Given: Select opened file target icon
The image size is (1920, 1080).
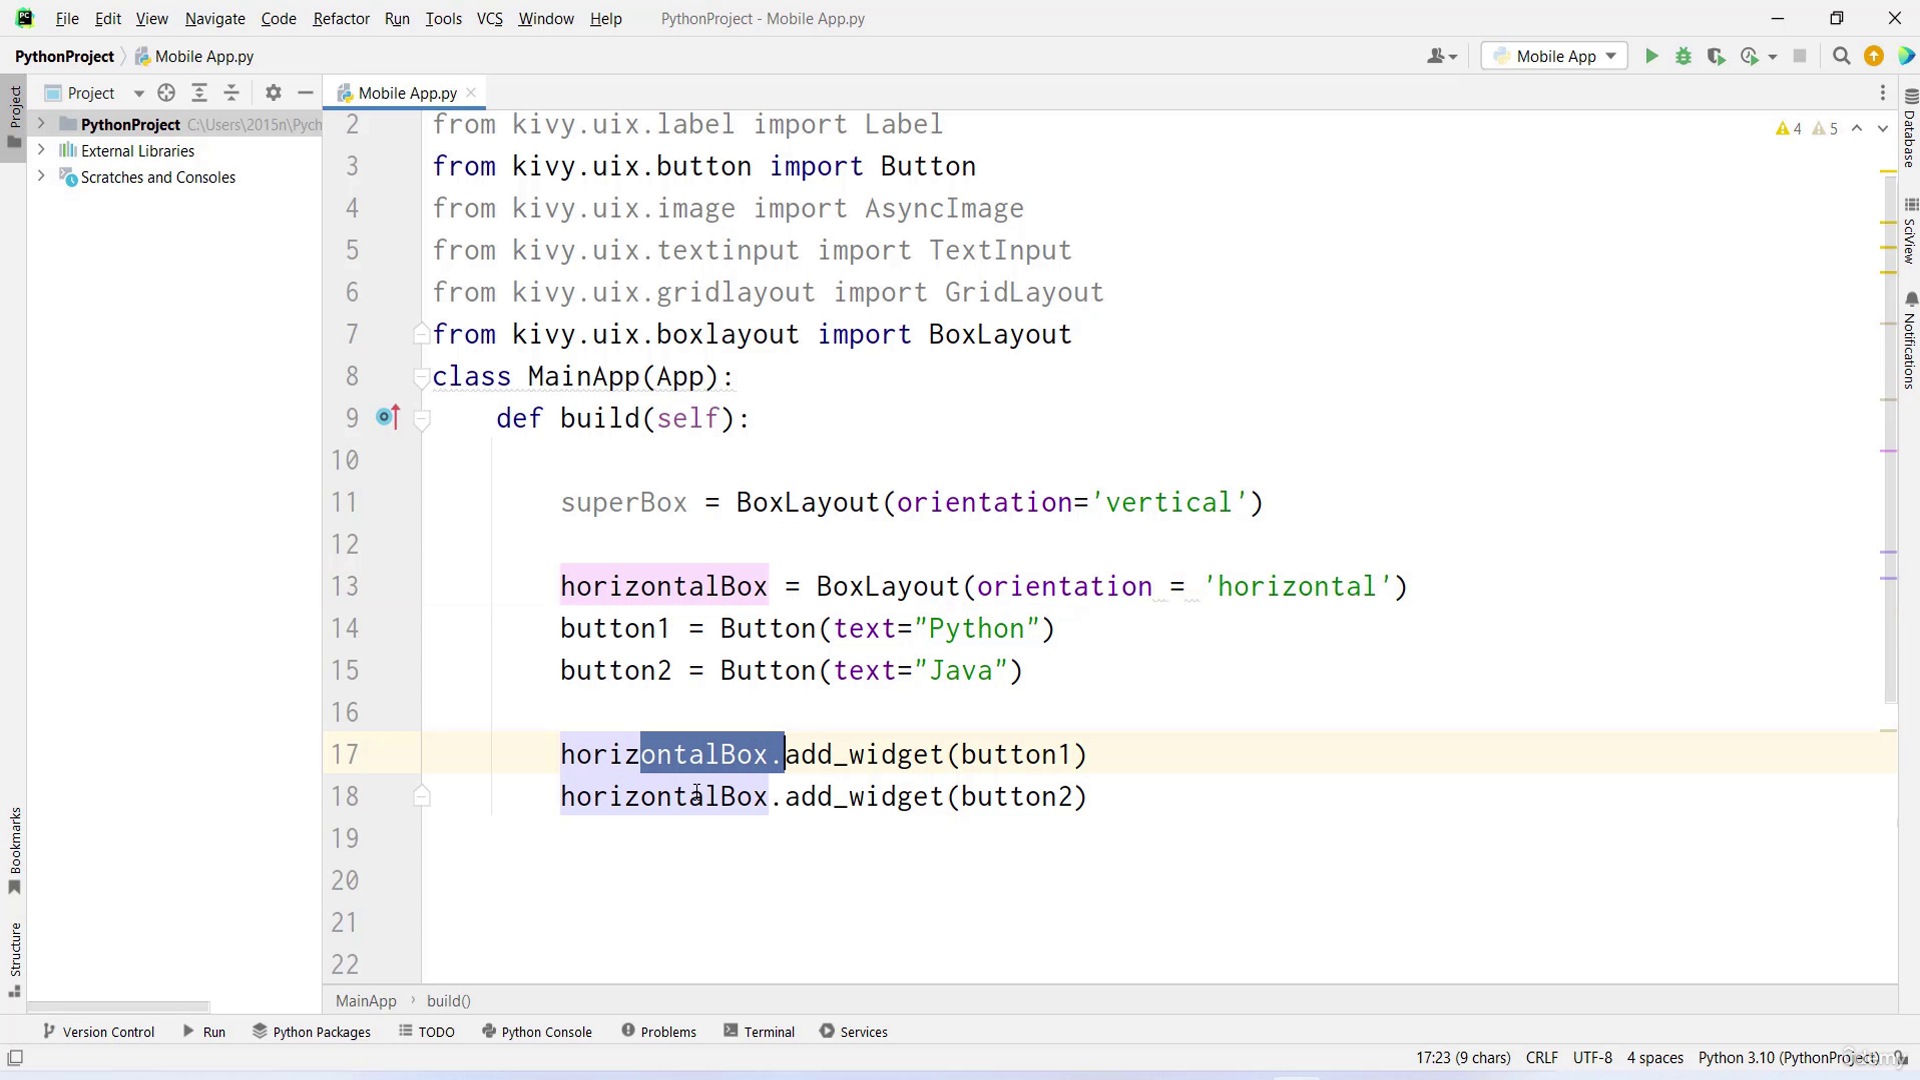Looking at the screenshot, I should (166, 93).
